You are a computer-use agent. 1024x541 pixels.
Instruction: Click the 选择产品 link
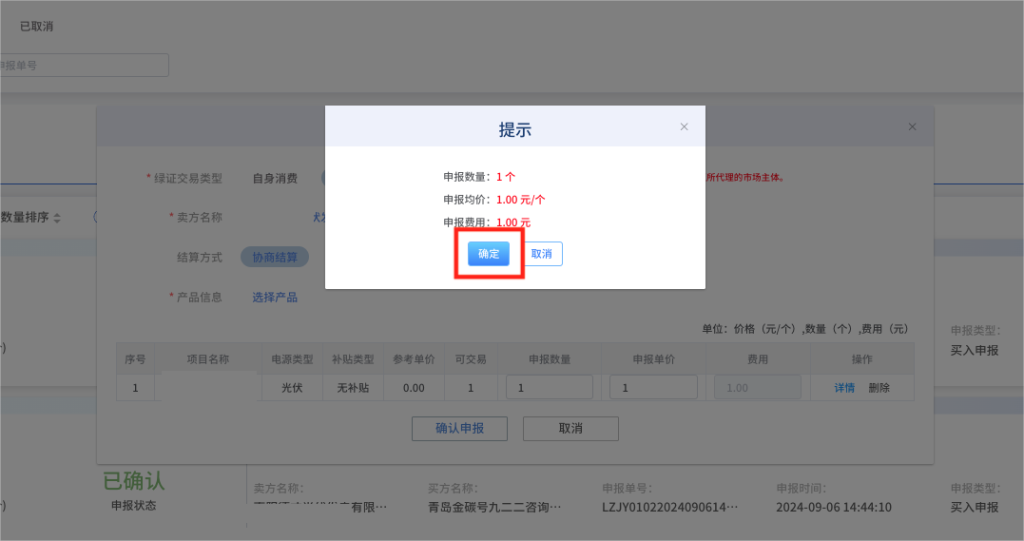click(274, 297)
